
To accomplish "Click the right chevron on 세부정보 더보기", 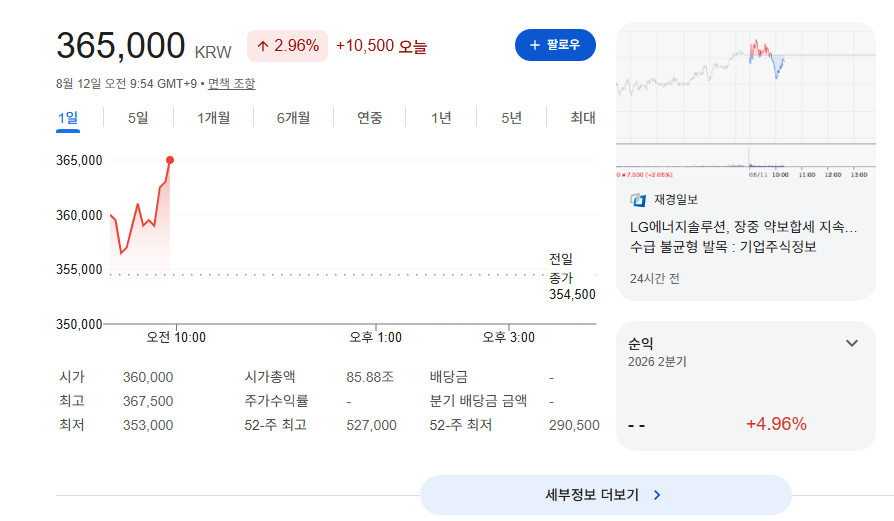I will pyautogui.click(x=657, y=495).
